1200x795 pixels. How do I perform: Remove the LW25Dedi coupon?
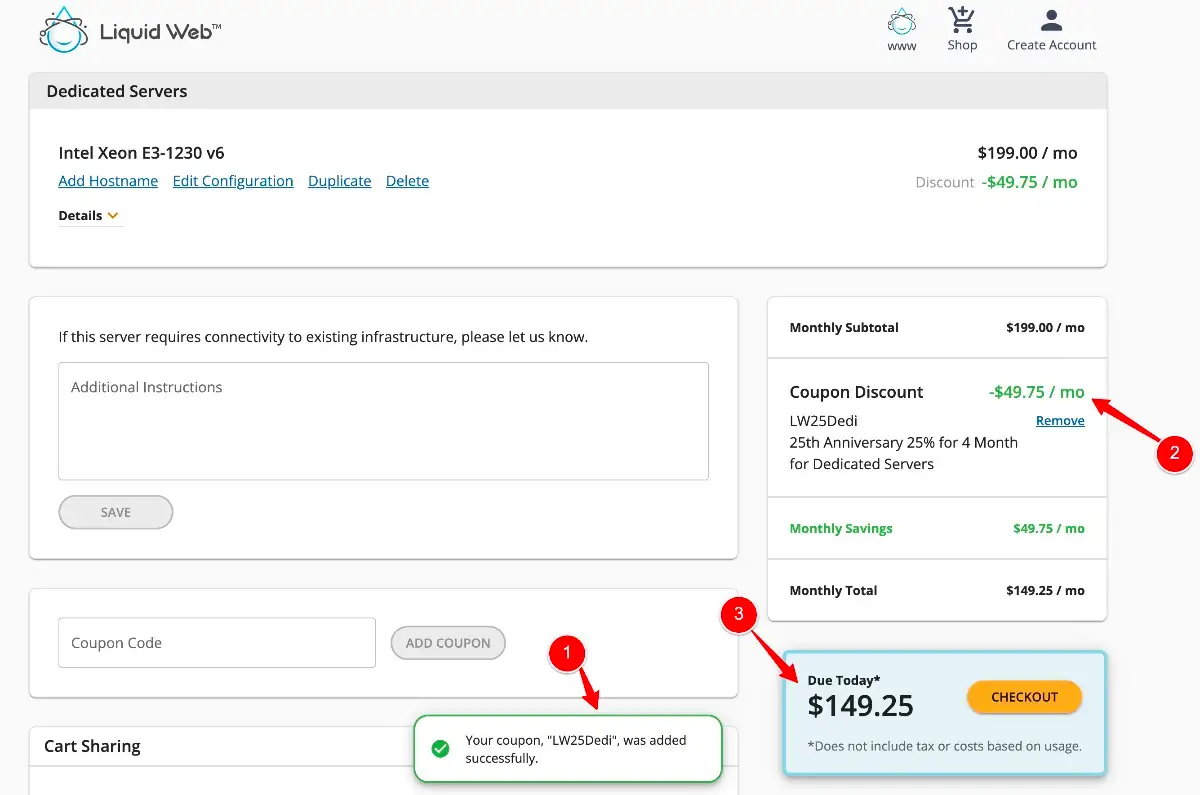coord(1060,421)
